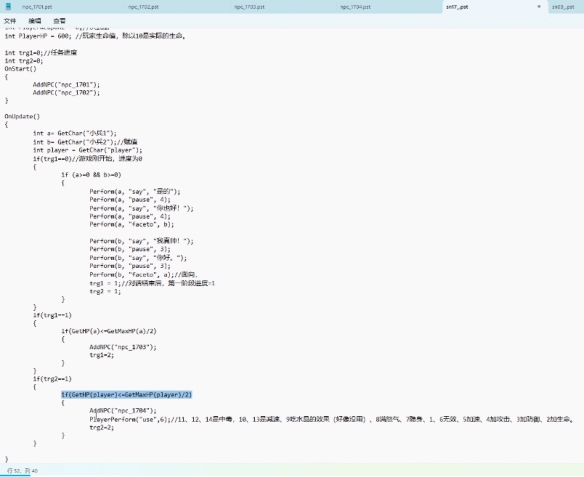
Task: Place cursor on AddNPC("npc_1703") line
Action: 123,347
